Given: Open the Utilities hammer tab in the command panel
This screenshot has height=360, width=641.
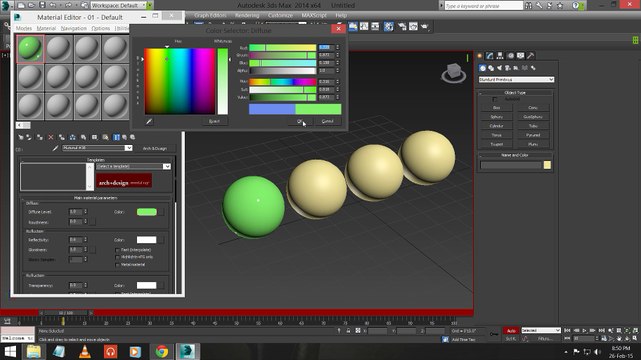Looking at the screenshot, I should (x=530, y=56).
